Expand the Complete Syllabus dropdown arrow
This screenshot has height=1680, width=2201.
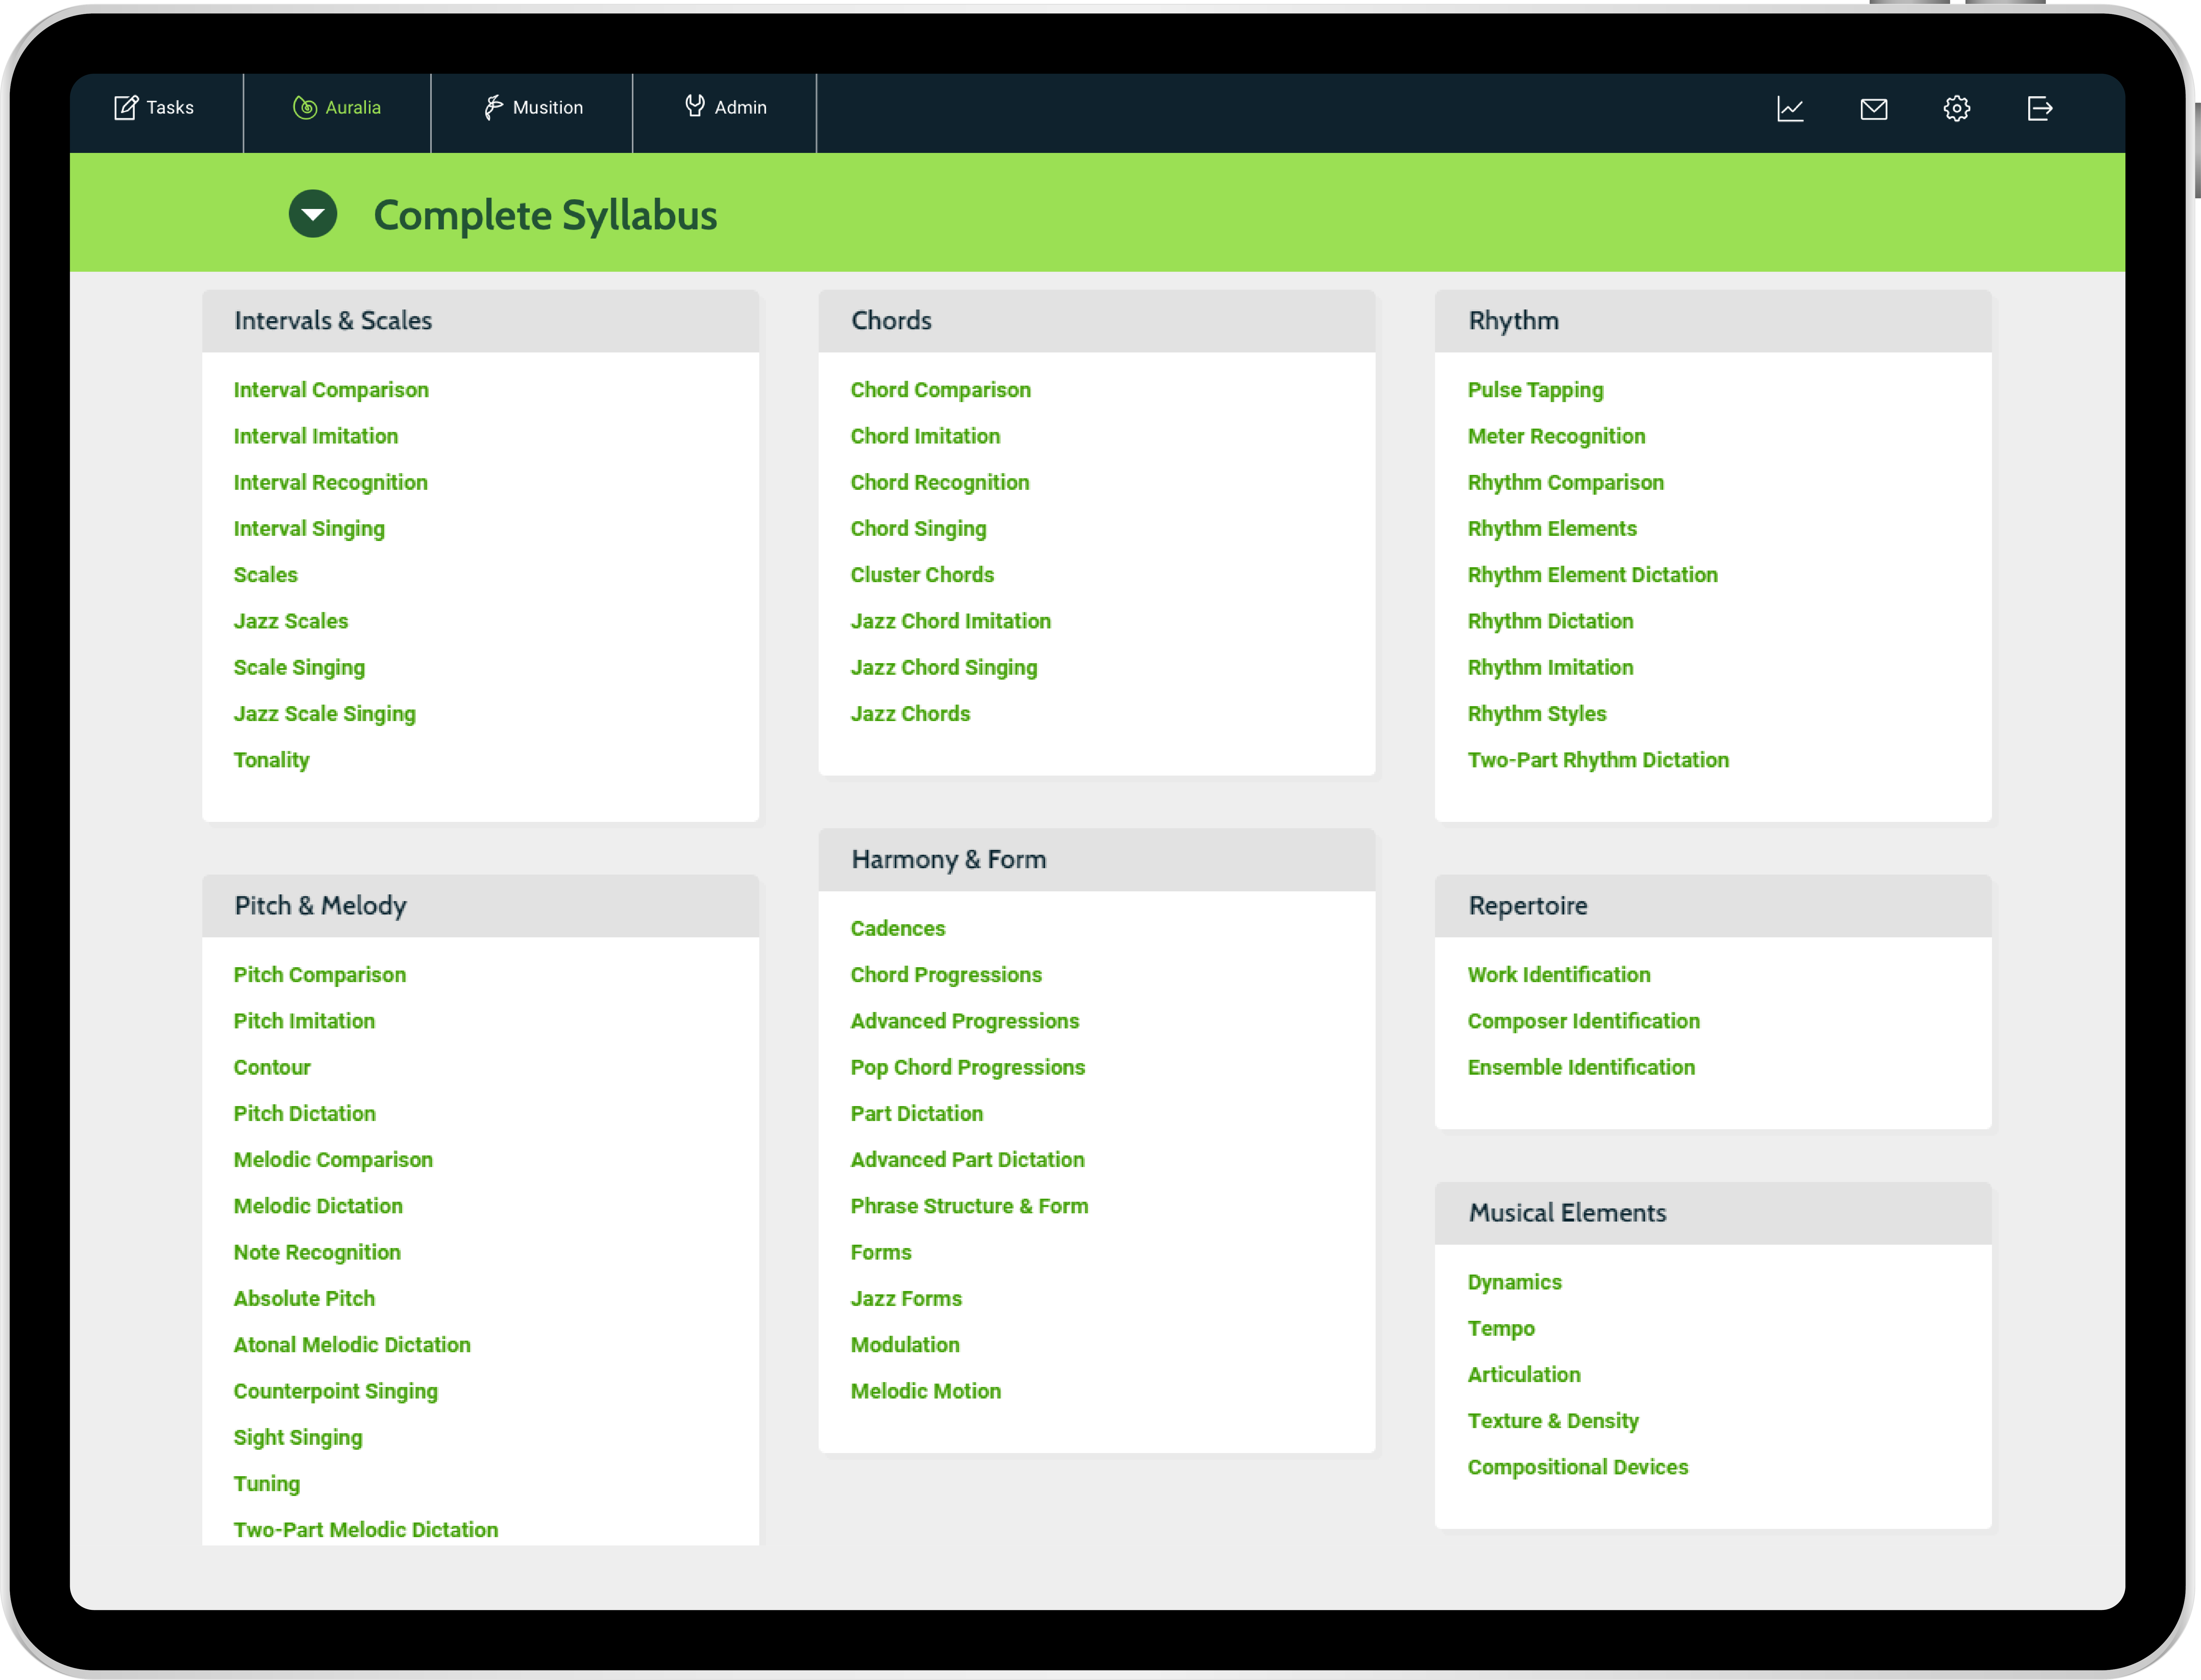point(313,214)
